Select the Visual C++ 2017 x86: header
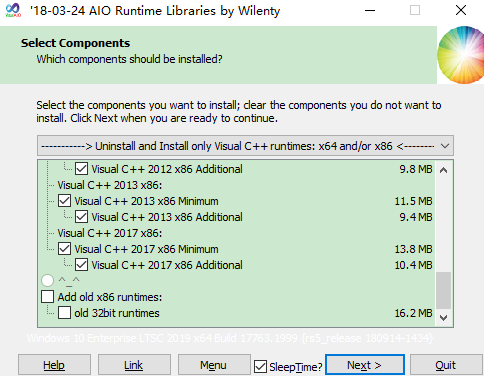The width and height of the screenshot is (484, 376). coord(110,233)
